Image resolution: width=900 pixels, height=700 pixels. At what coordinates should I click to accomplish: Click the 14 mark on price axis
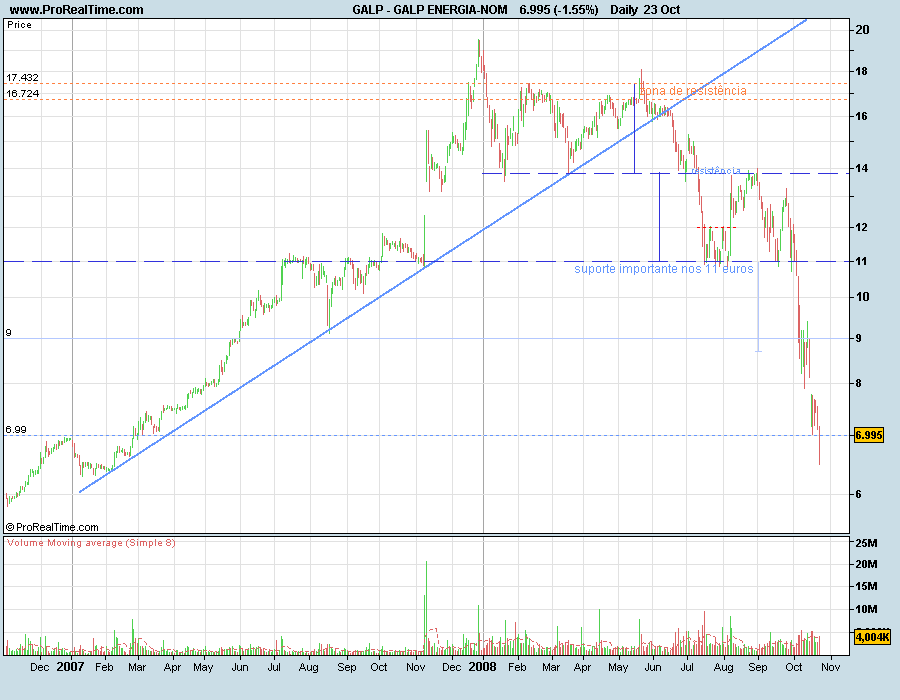click(x=862, y=169)
